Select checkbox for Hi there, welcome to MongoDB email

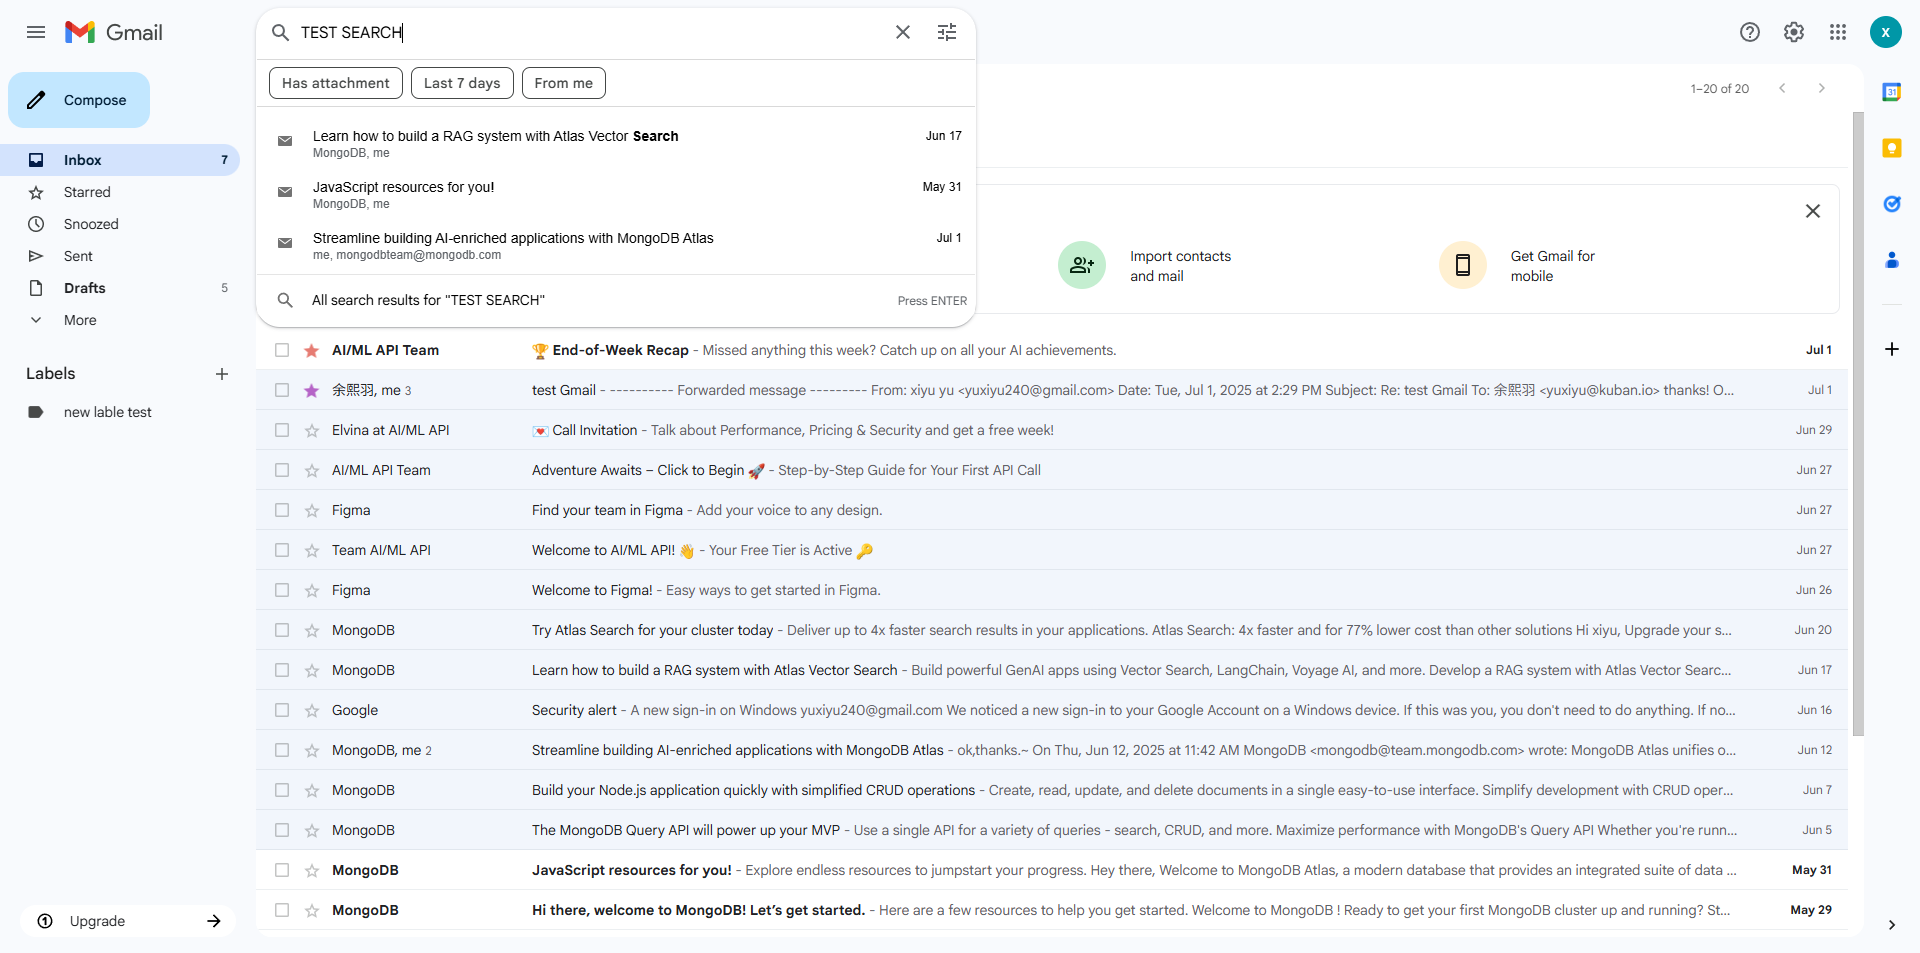pyautogui.click(x=282, y=910)
